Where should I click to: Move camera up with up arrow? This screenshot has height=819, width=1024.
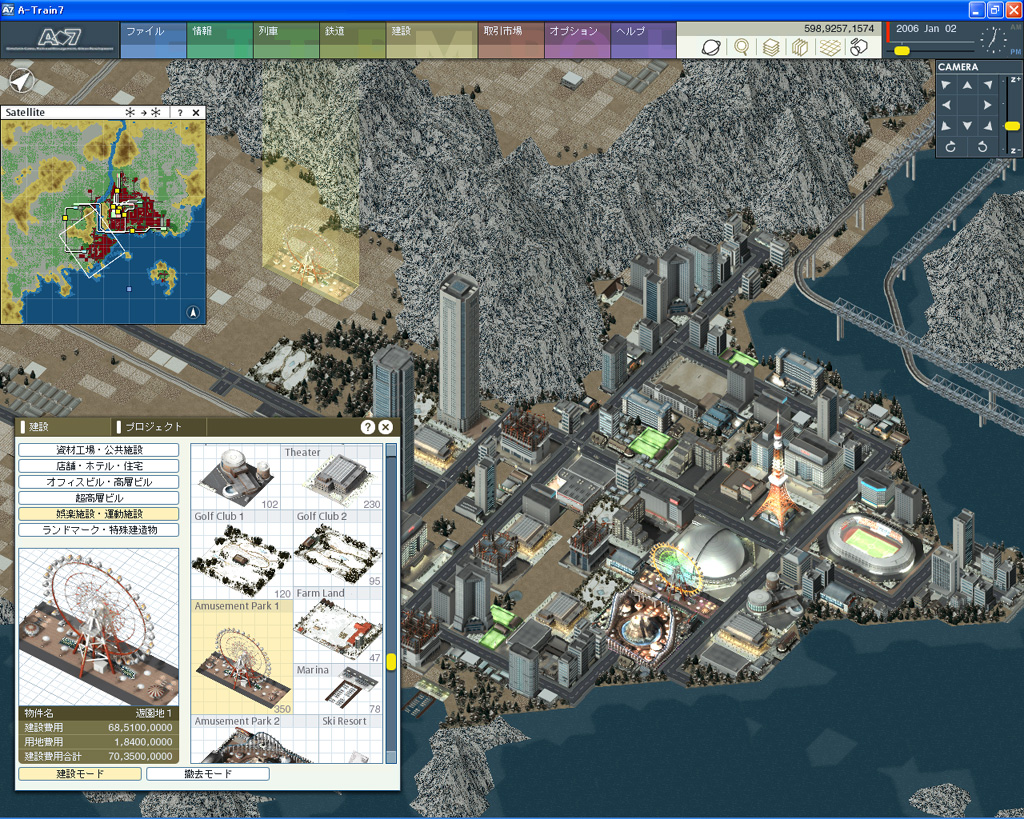(967, 85)
